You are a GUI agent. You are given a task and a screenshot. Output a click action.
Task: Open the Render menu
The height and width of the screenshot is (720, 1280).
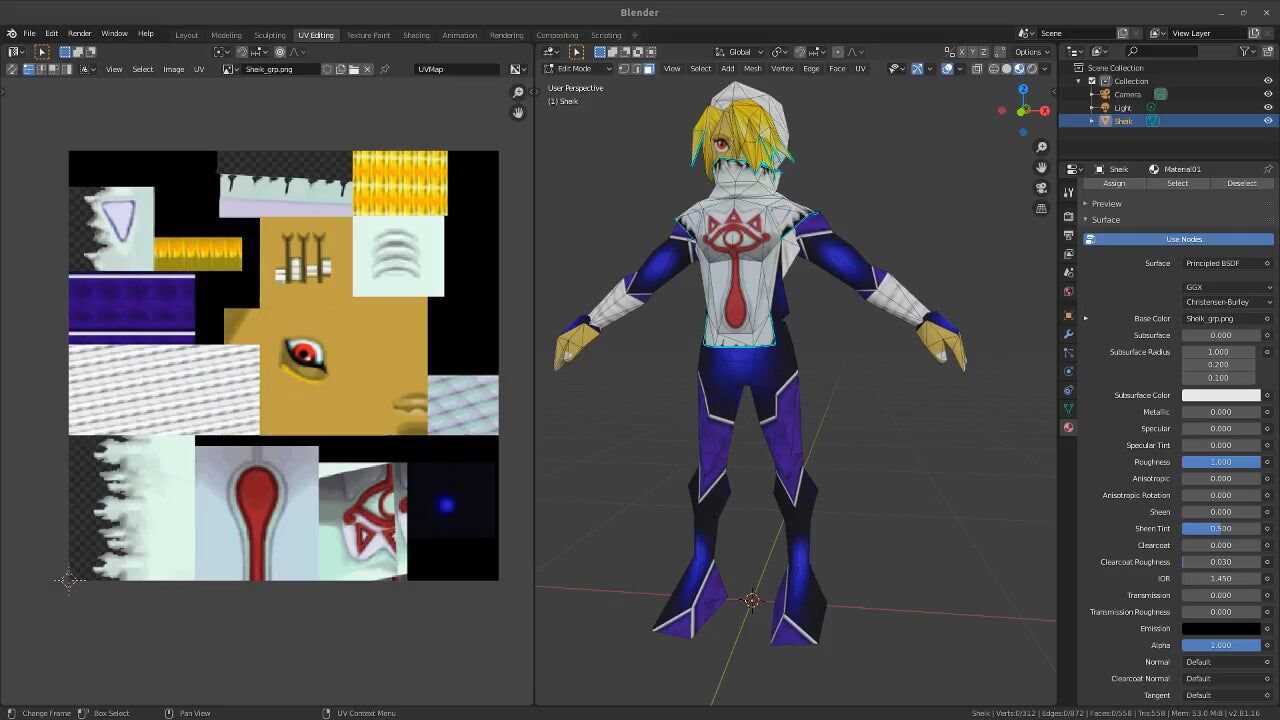coord(79,33)
